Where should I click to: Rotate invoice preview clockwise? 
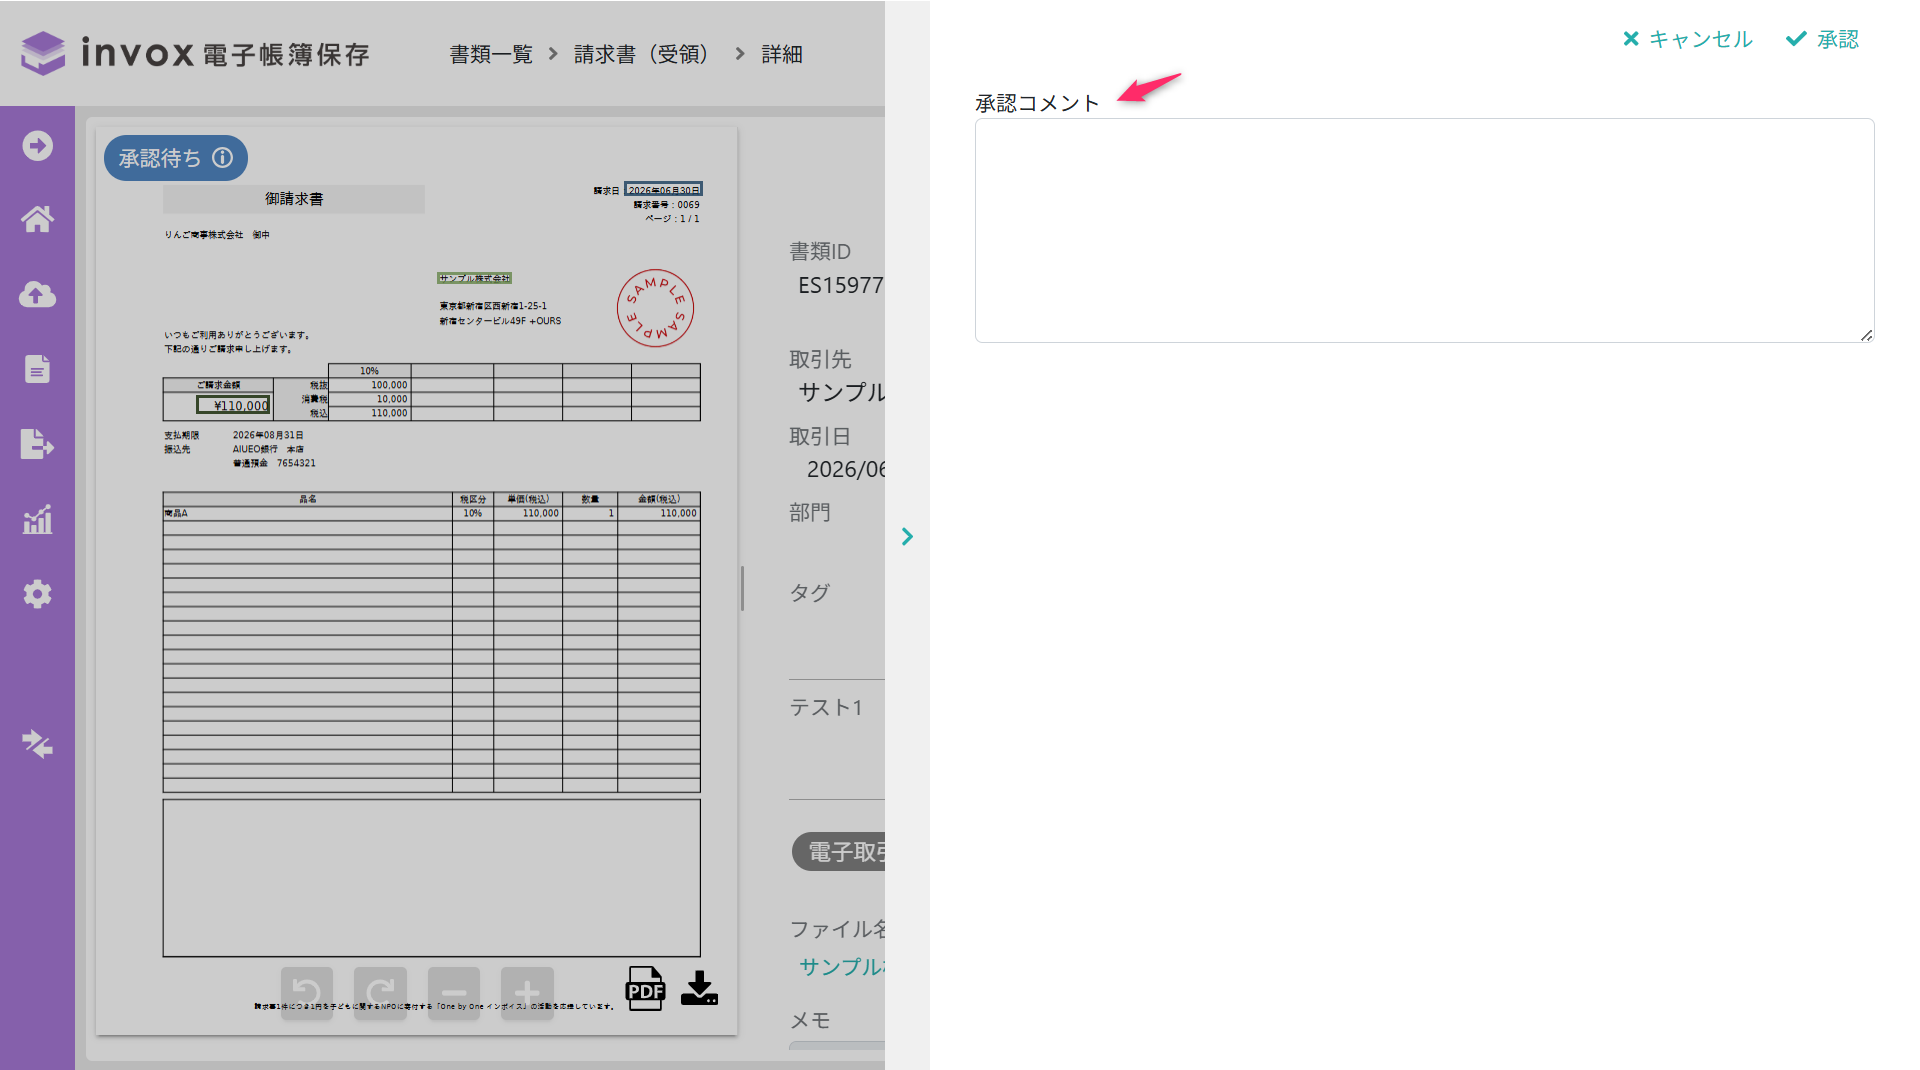click(x=380, y=992)
